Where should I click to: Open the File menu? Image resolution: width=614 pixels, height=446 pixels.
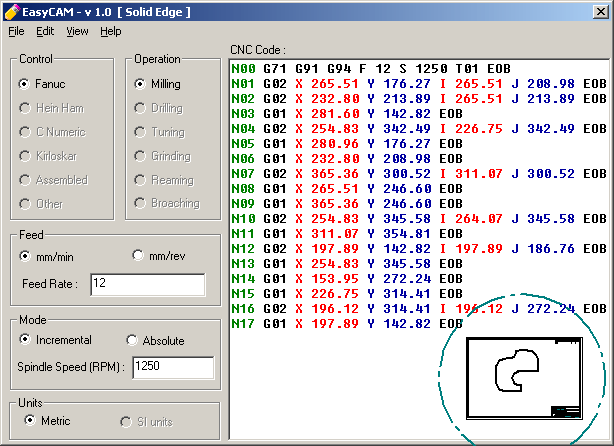coord(16,31)
